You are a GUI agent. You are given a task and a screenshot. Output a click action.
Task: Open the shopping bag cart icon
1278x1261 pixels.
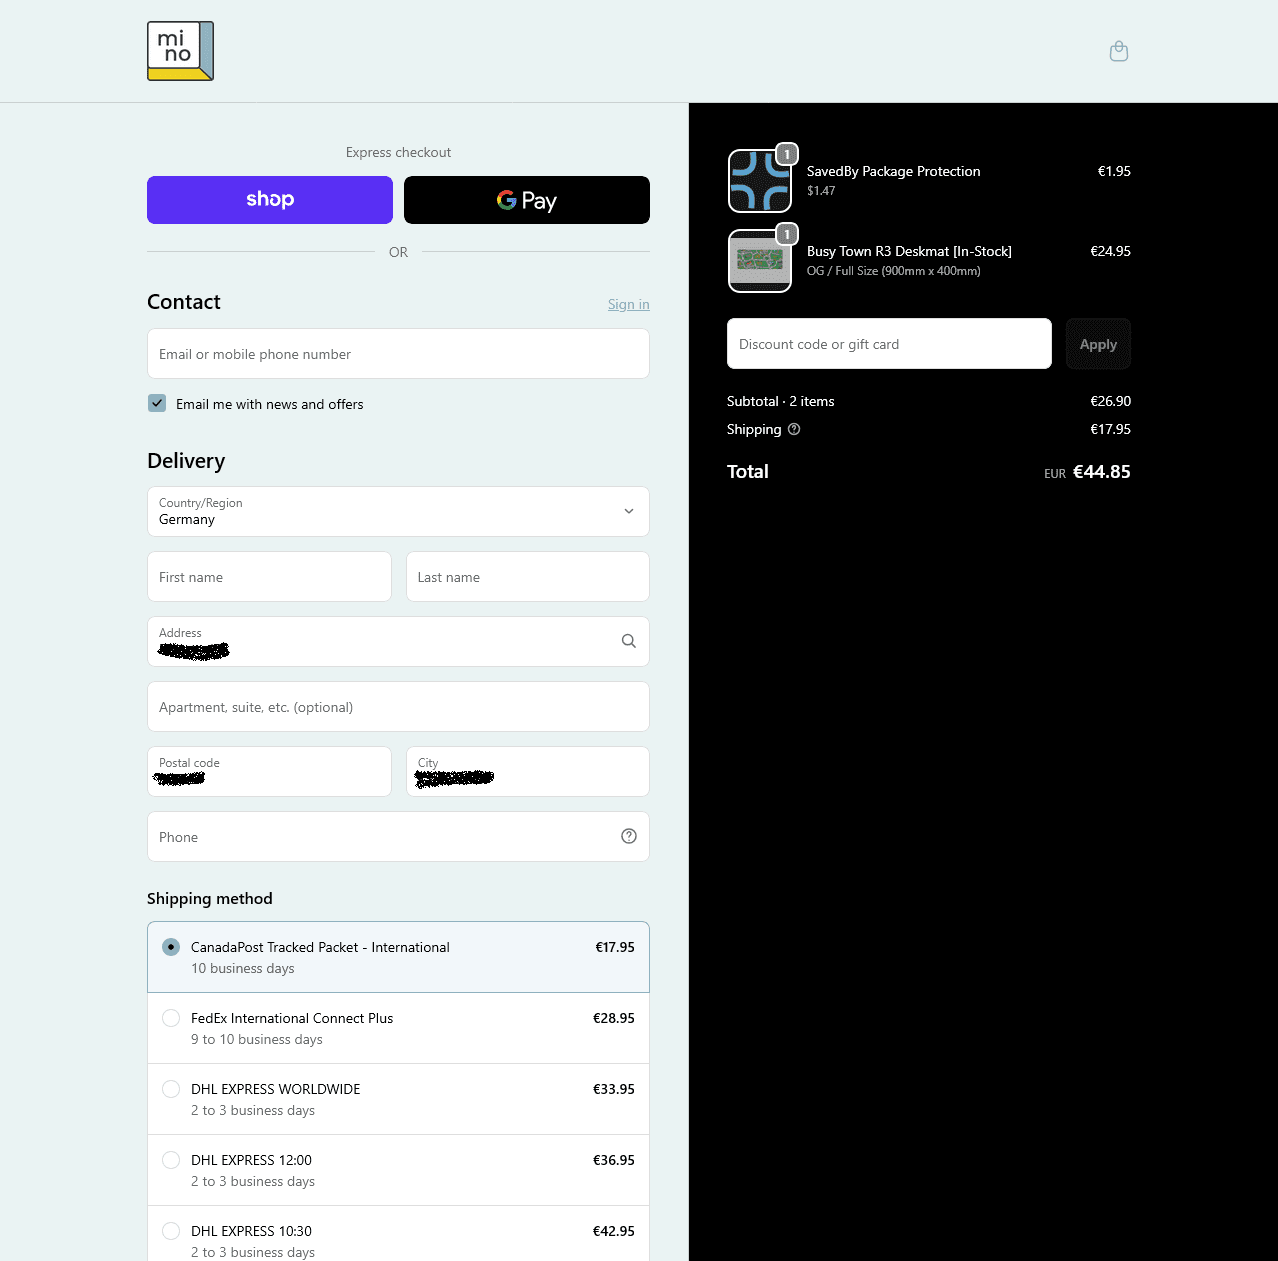(x=1119, y=51)
